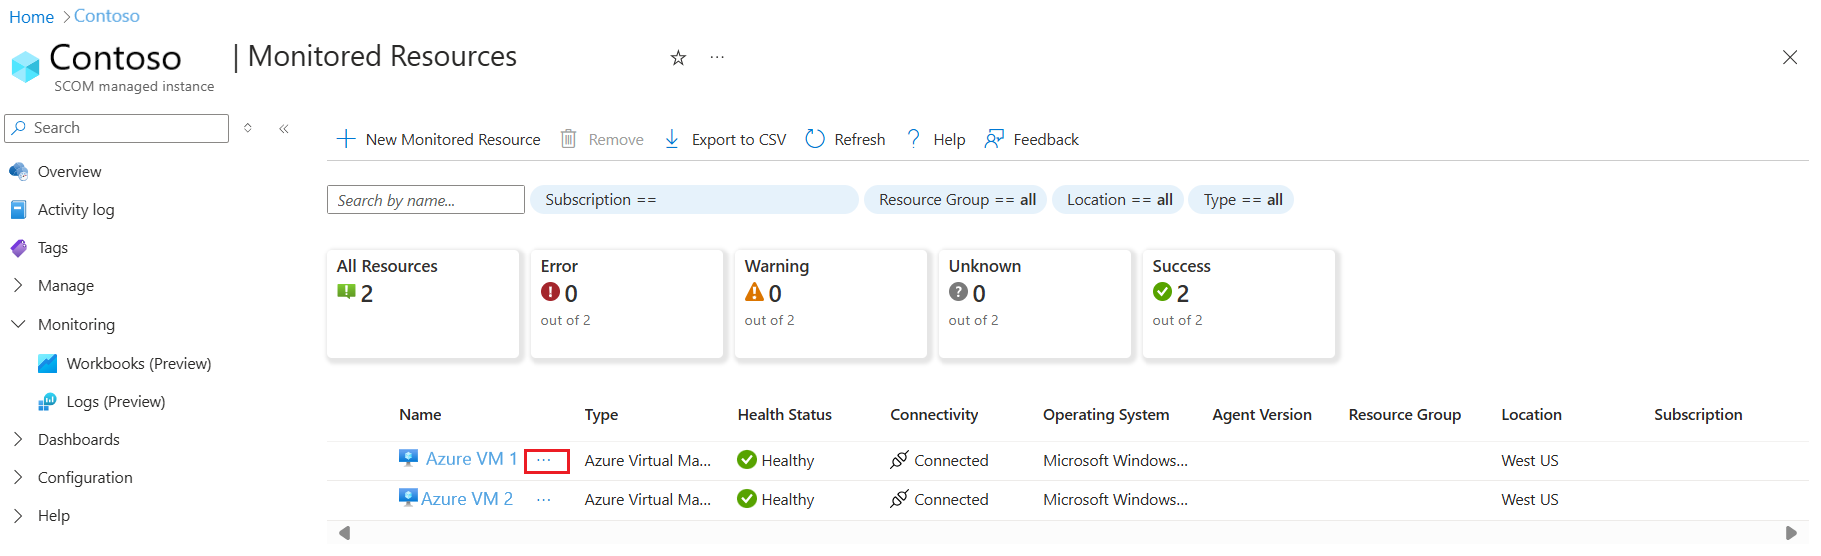The width and height of the screenshot is (1821, 556).
Task: Open ellipsis menu for Azure VM 2
Action: point(543,499)
